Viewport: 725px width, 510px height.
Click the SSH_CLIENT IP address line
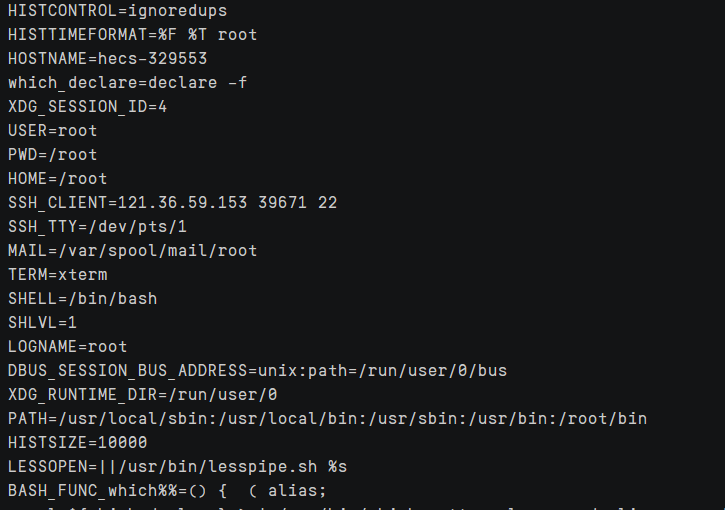click(172, 203)
